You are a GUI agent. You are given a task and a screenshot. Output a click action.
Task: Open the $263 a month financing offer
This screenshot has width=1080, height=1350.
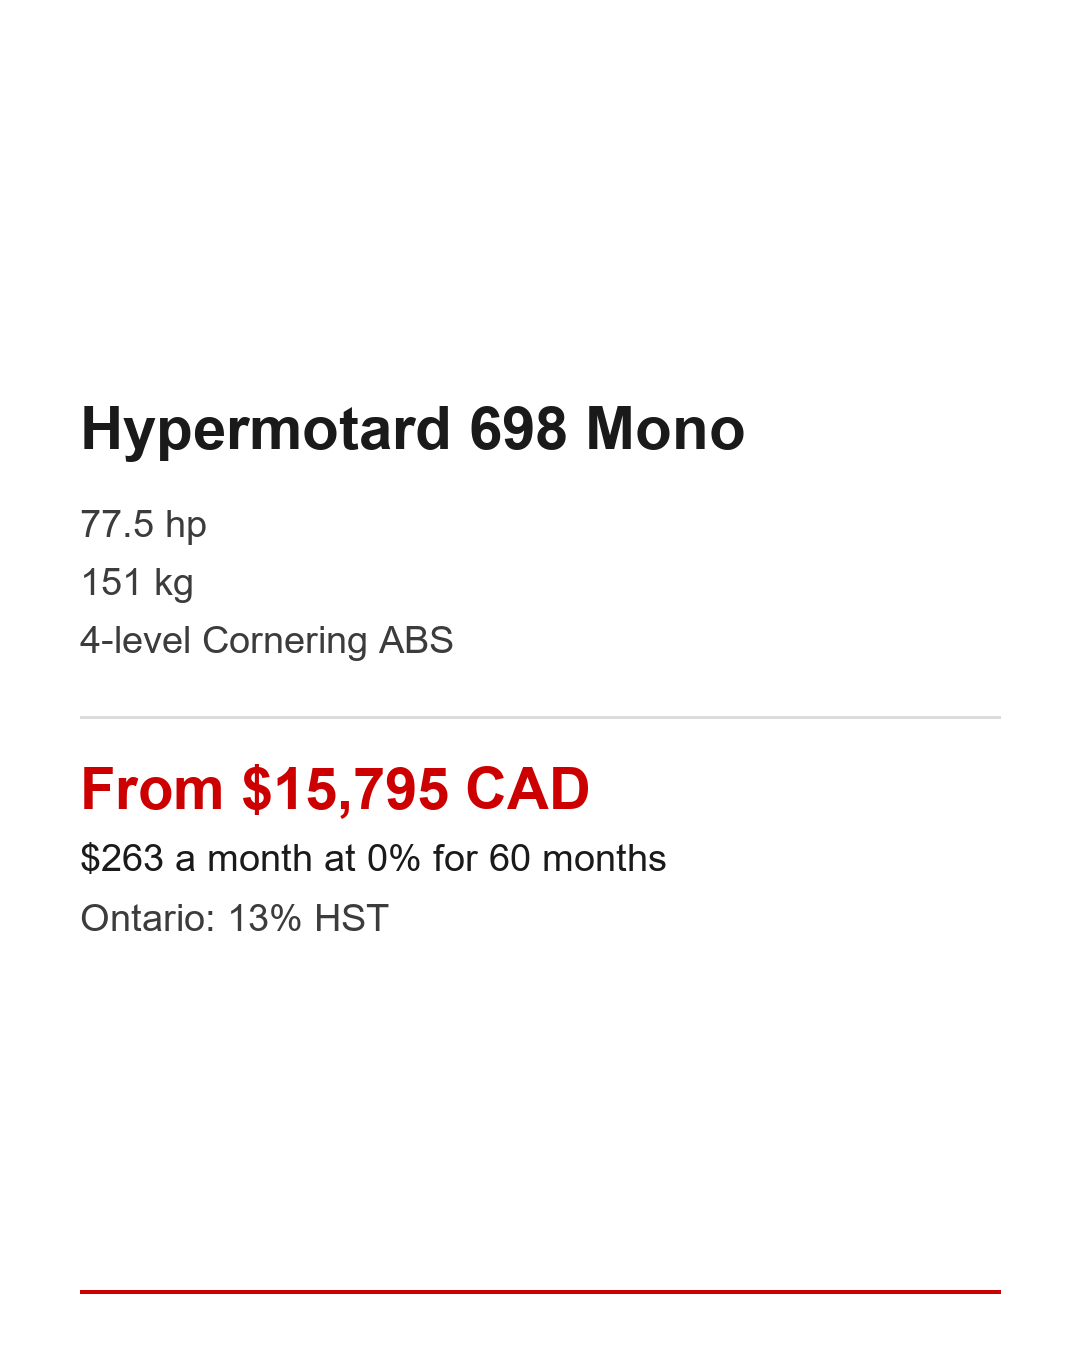pos(373,859)
